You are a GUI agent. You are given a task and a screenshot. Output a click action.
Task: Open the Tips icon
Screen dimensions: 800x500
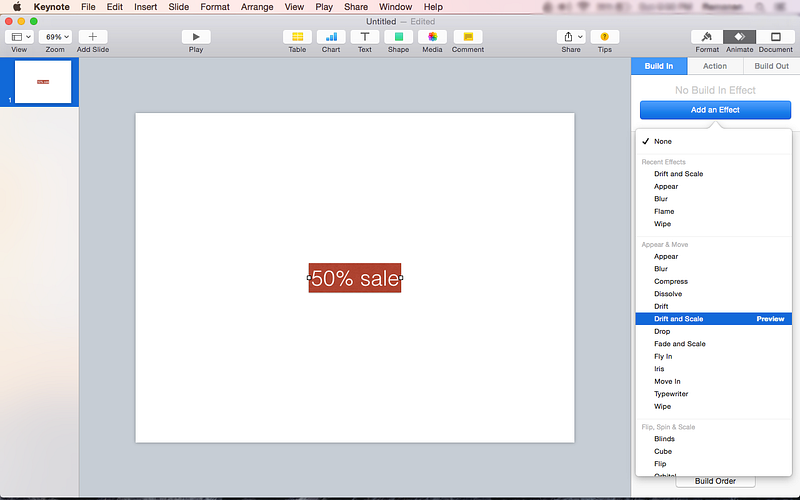(x=605, y=37)
